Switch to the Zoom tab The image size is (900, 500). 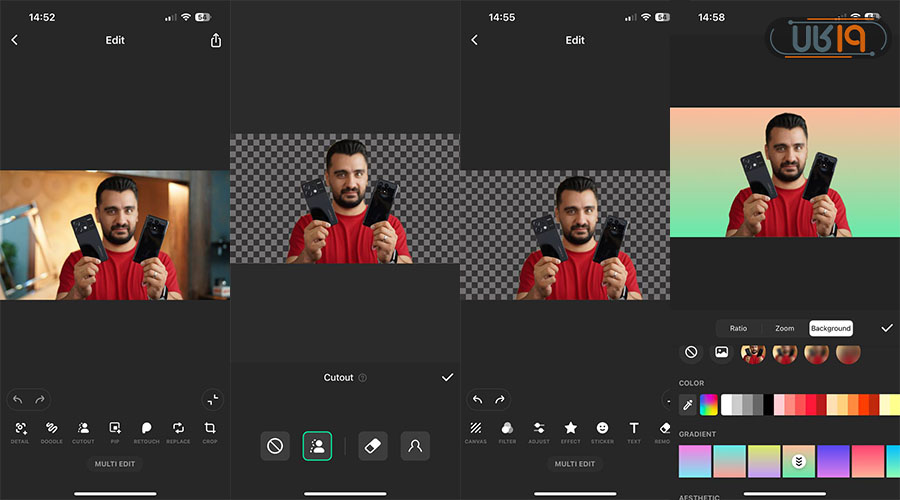point(785,328)
